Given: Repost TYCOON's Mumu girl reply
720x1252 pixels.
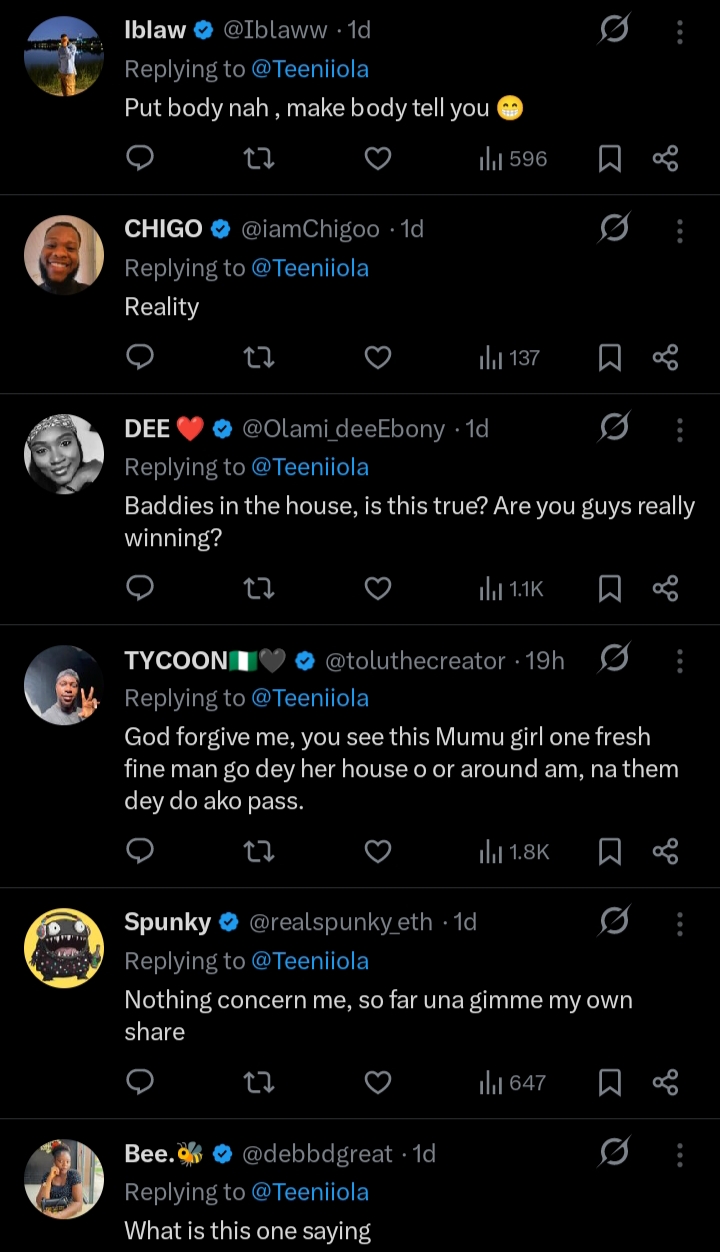Looking at the screenshot, I should point(259,851).
